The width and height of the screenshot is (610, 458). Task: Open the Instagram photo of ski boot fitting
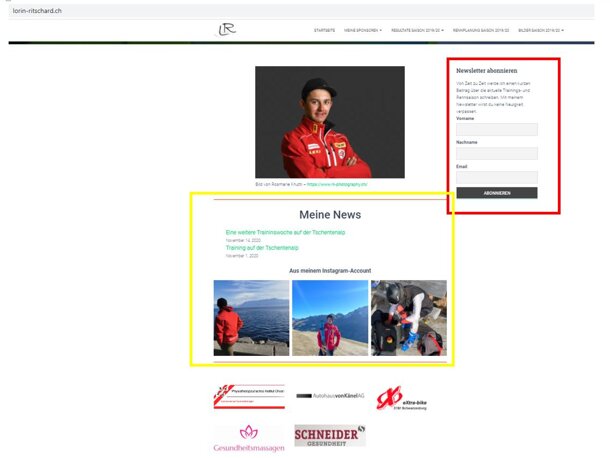pos(408,318)
